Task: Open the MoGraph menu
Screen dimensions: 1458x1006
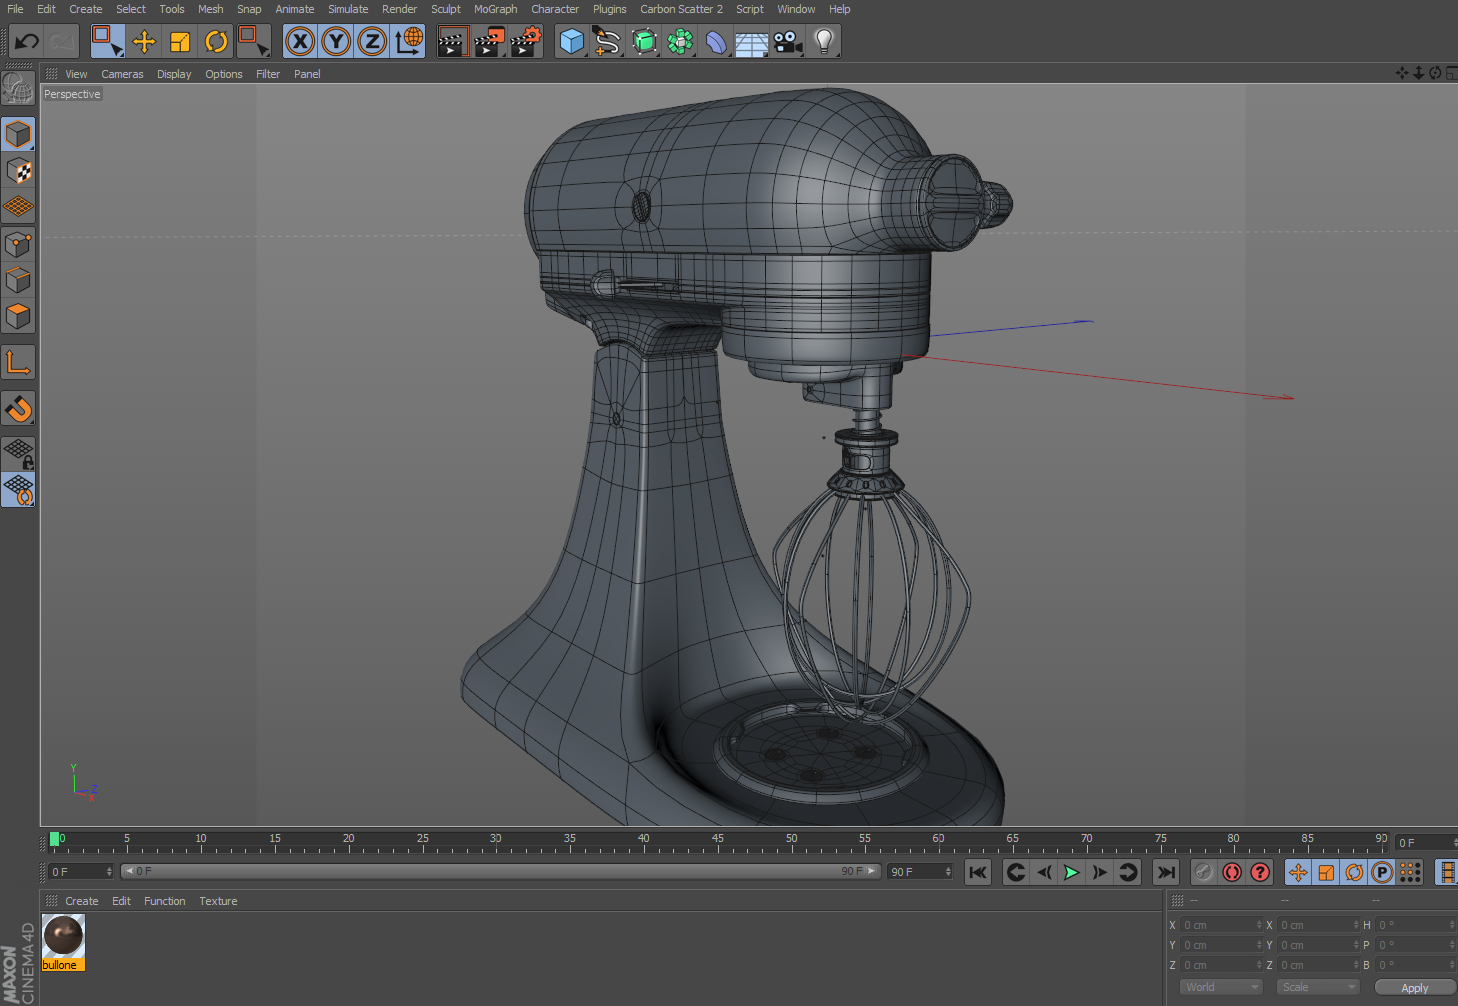Action: [495, 9]
